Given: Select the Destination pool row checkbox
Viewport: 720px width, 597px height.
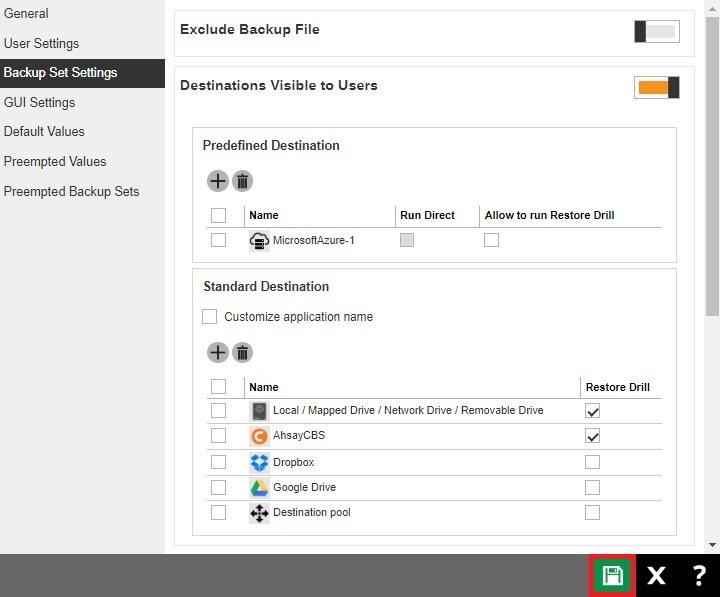Looking at the screenshot, I should [x=218, y=512].
